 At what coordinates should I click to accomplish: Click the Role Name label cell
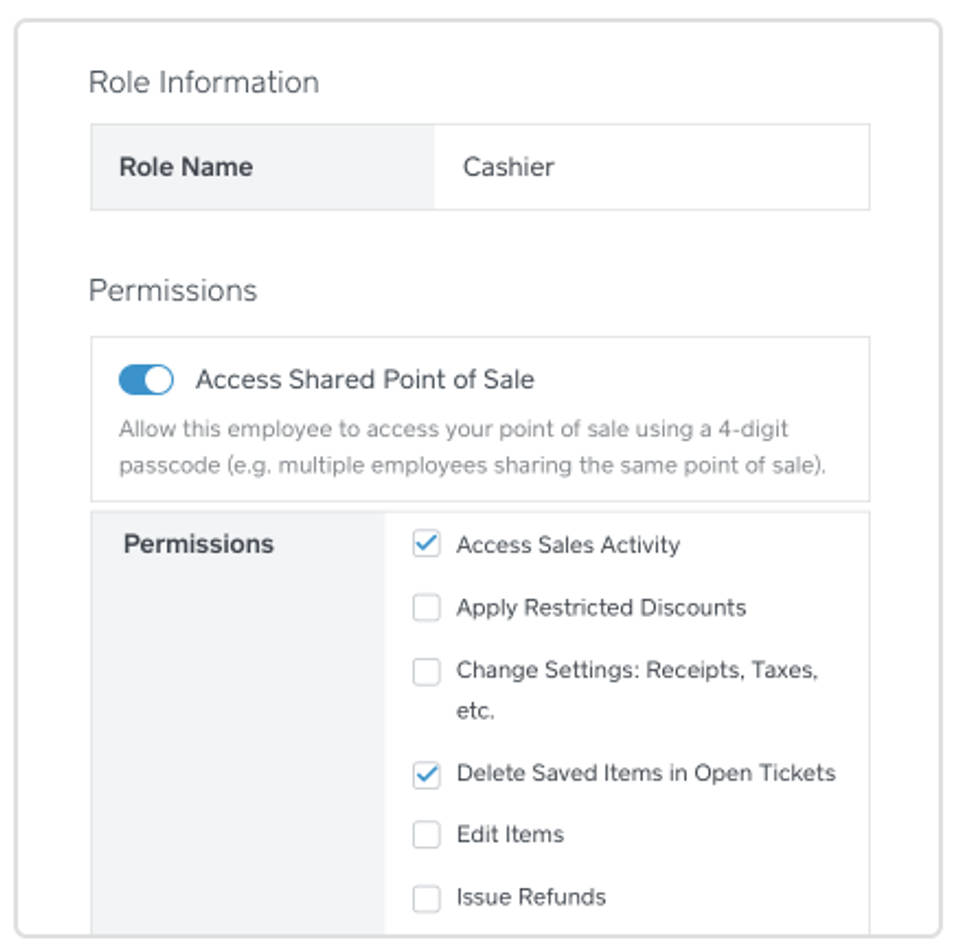click(186, 167)
